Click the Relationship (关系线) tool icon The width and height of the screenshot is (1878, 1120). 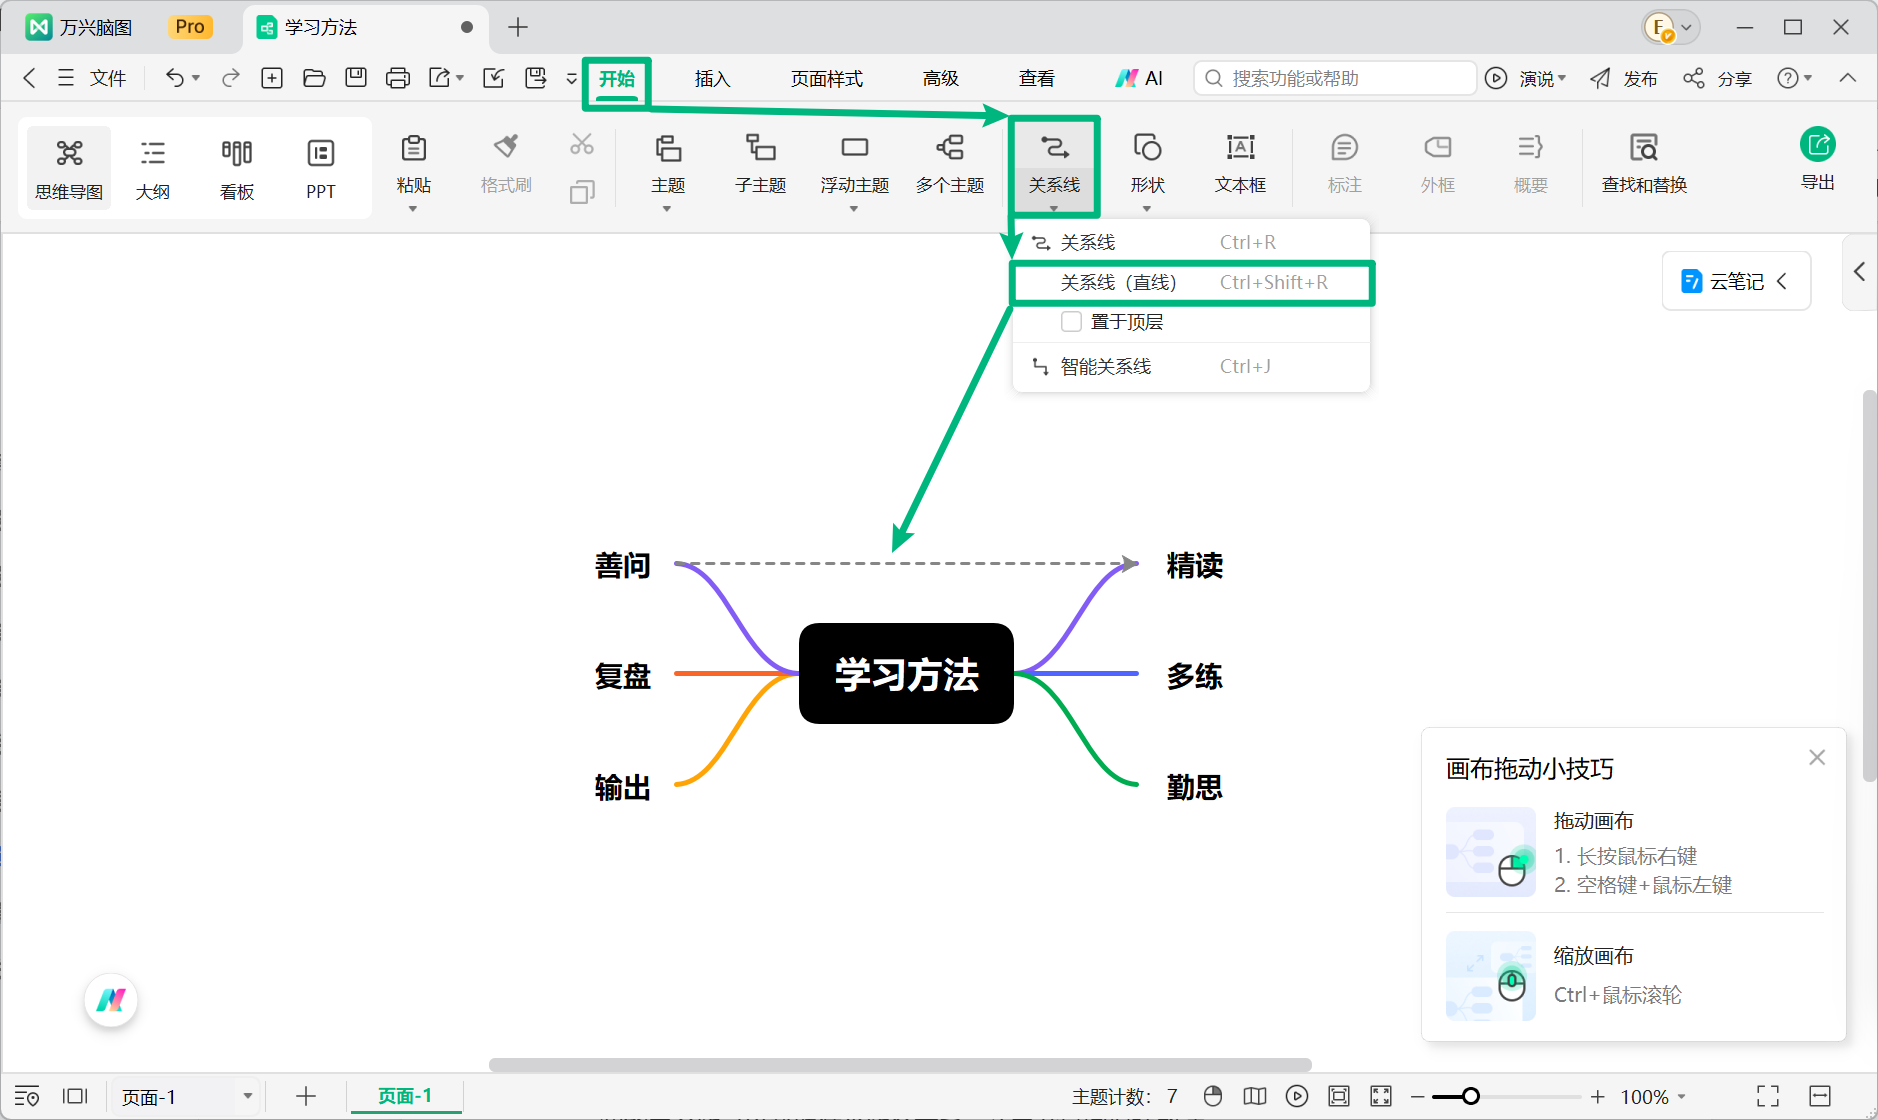click(x=1054, y=148)
